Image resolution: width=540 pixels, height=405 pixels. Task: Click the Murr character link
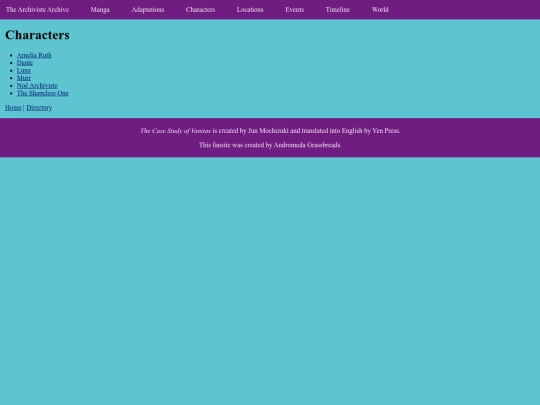(24, 78)
